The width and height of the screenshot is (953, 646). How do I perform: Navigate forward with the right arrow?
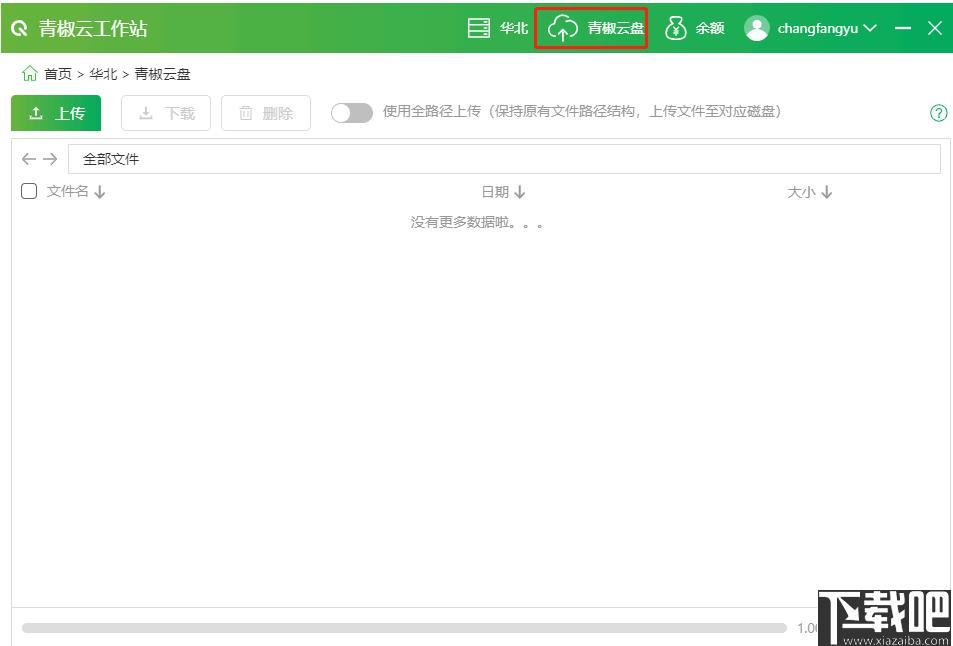[x=50, y=159]
